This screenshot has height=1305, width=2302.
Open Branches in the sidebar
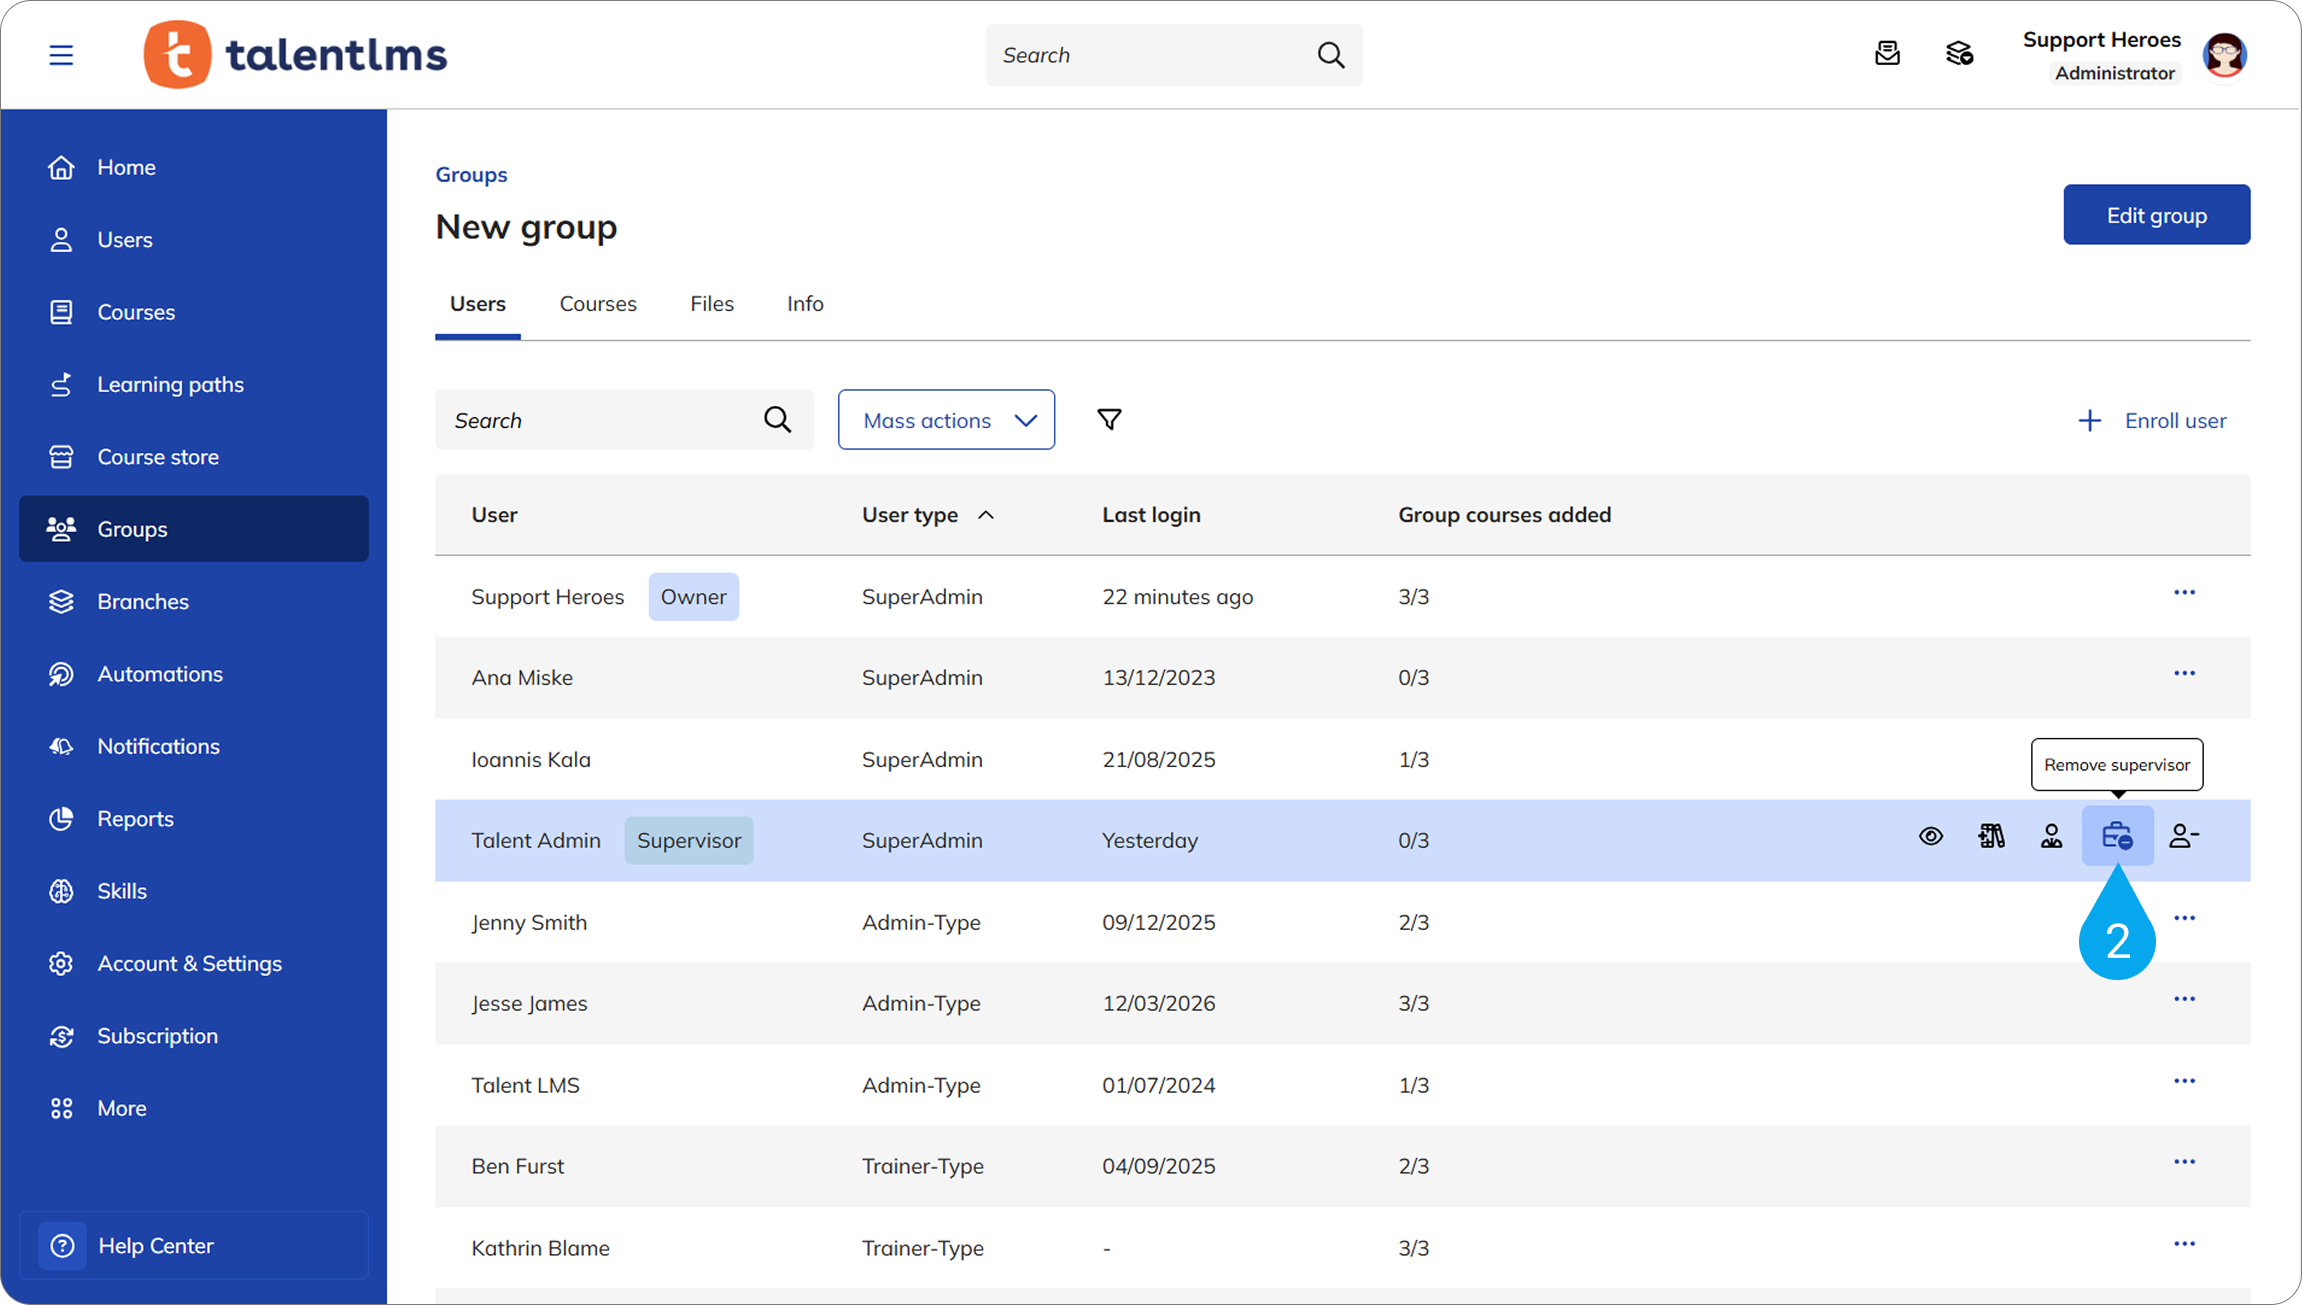(194, 601)
